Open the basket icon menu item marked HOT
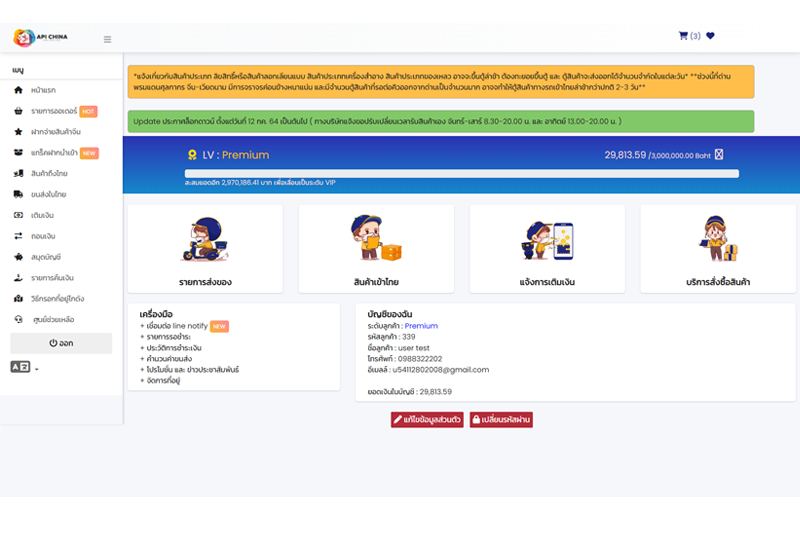 pyautogui.click(x=55, y=111)
